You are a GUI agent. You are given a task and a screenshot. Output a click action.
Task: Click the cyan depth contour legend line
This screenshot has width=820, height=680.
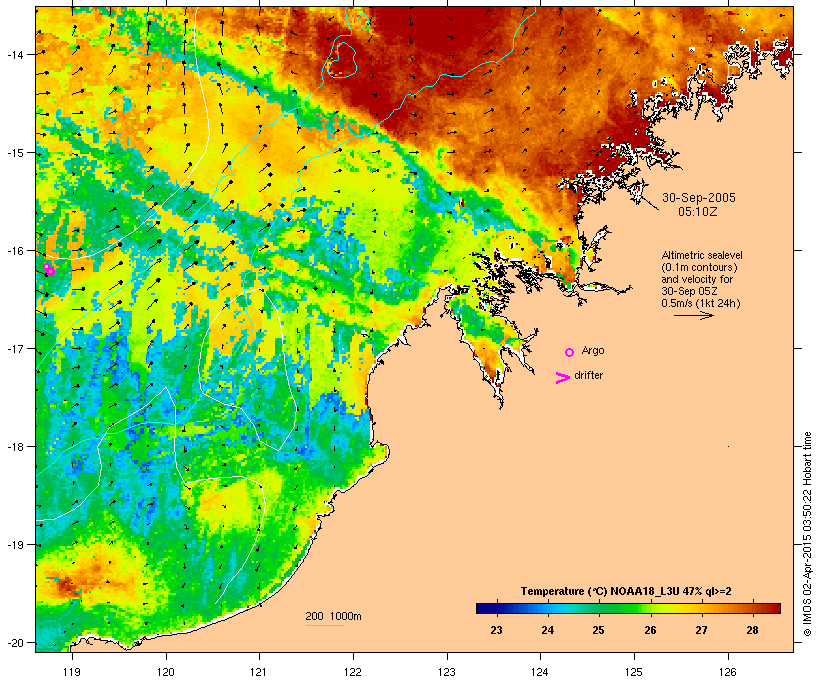pyautogui.click(x=325, y=625)
